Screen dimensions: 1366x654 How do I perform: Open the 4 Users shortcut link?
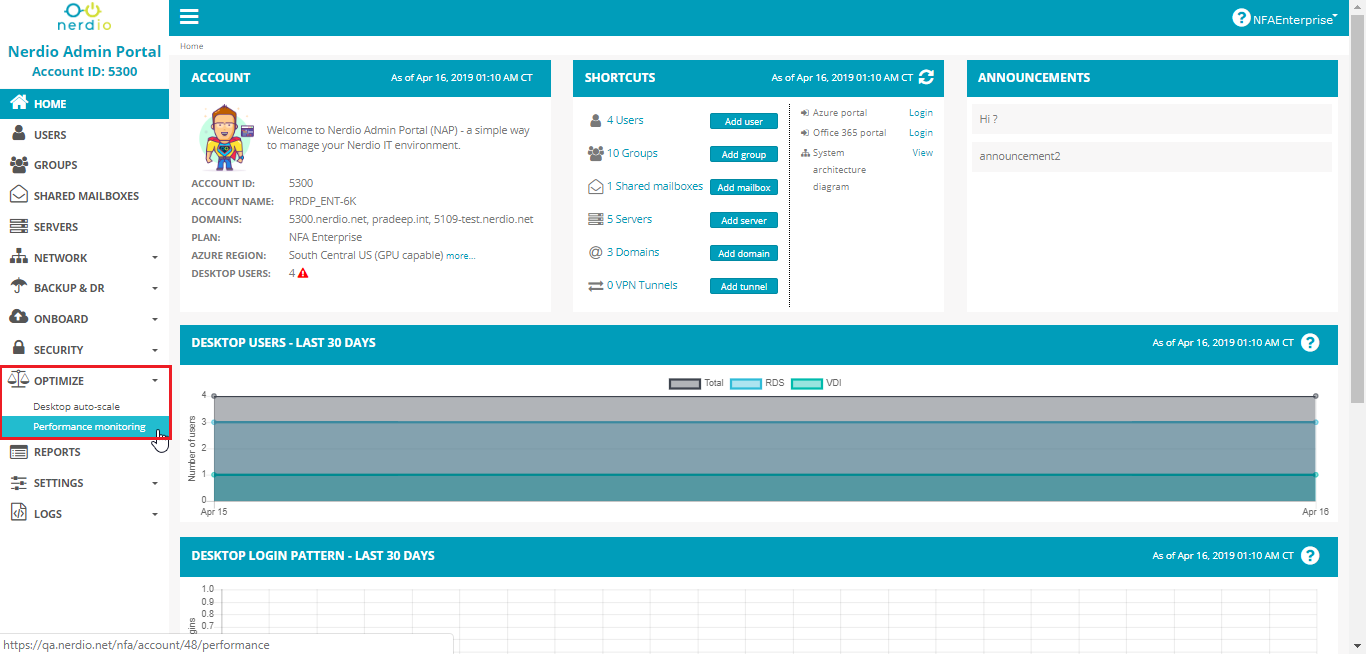[x=625, y=120]
